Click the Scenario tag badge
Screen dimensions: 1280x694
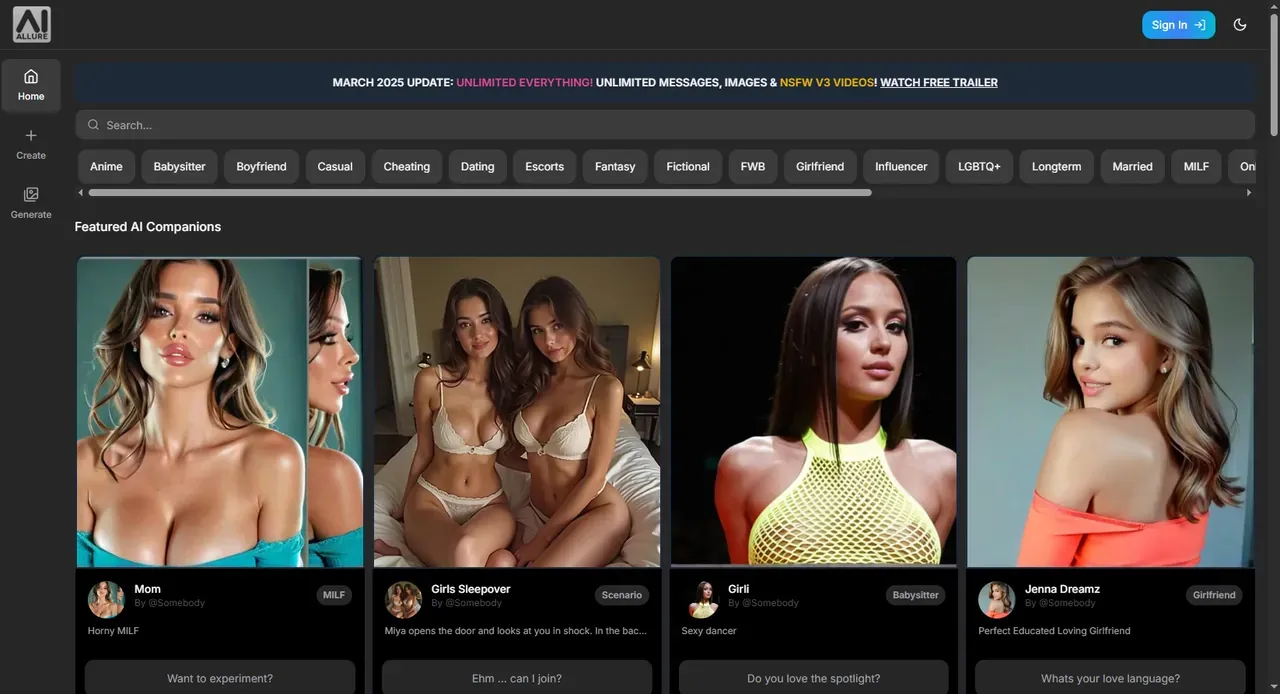pyautogui.click(x=621, y=595)
